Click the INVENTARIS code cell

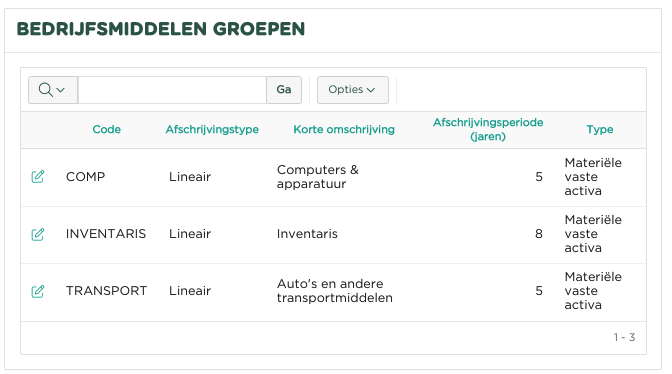tap(106, 234)
